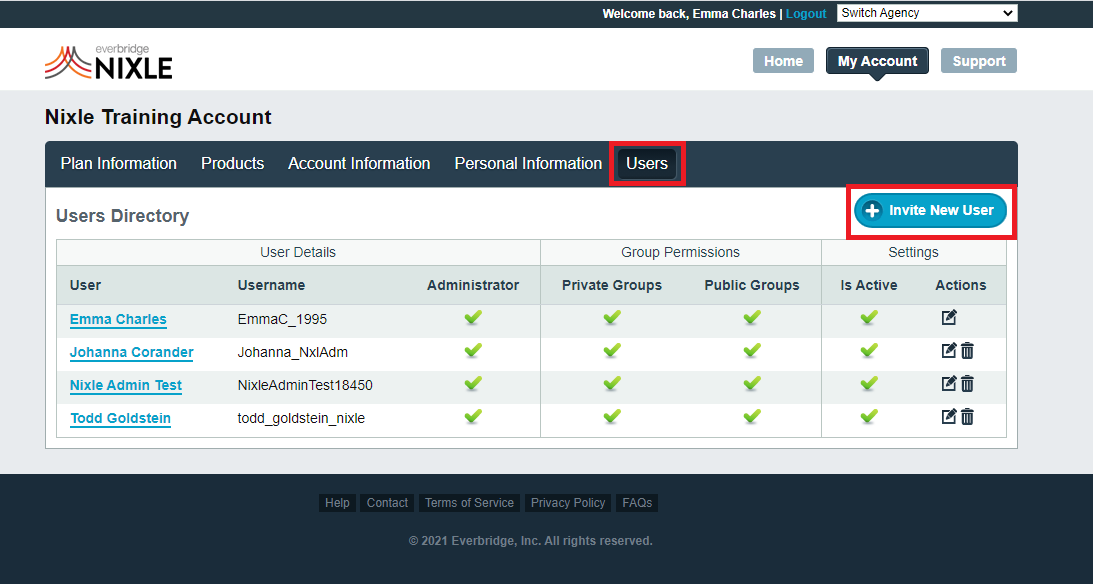Click Emma Charles Is Active checkmark
The width and height of the screenshot is (1093, 584).
click(869, 318)
